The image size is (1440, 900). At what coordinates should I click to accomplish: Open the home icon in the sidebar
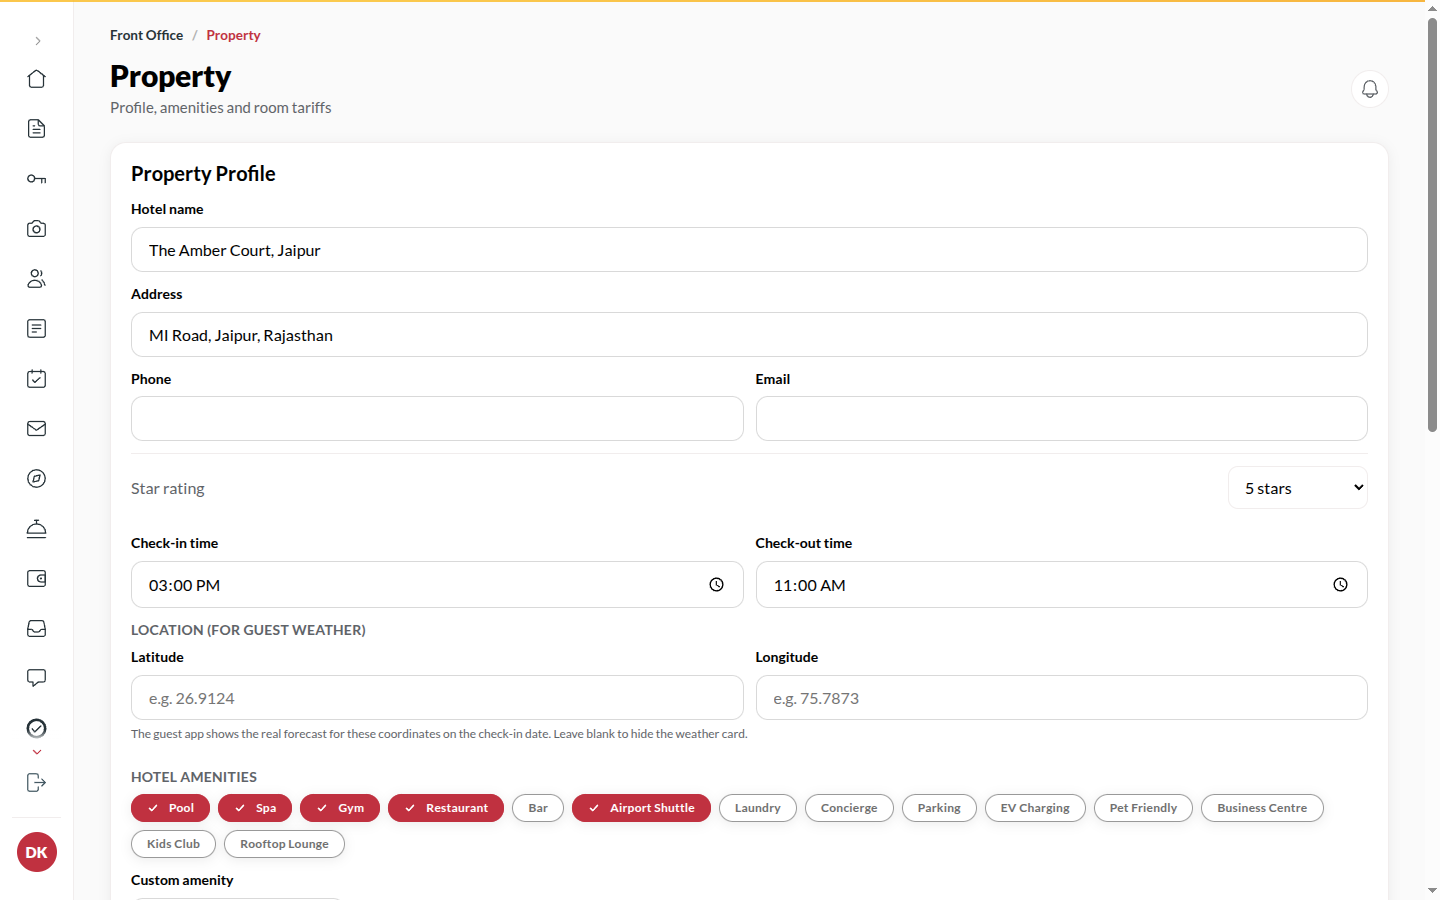pyautogui.click(x=37, y=79)
